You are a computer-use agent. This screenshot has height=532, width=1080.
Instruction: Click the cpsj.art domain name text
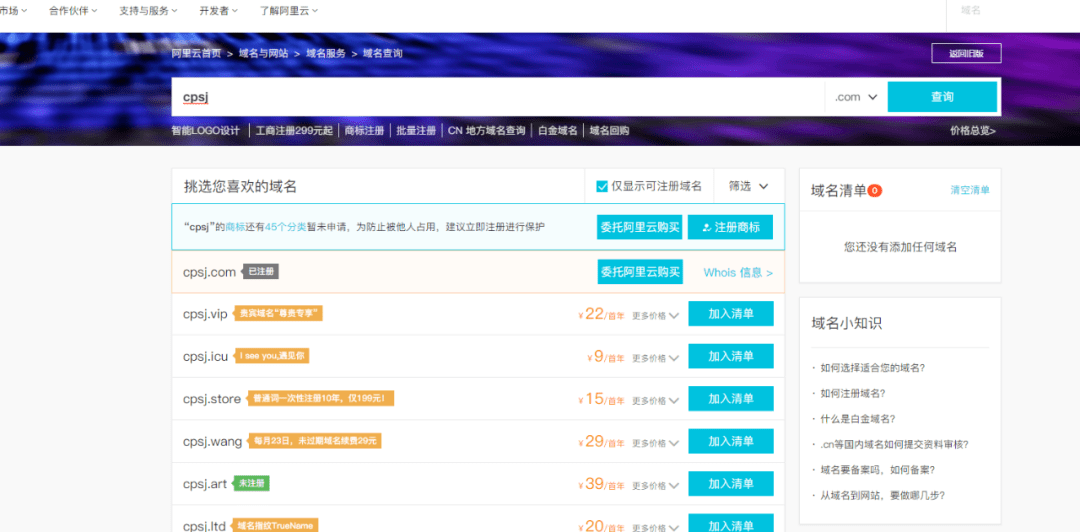(205, 484)
